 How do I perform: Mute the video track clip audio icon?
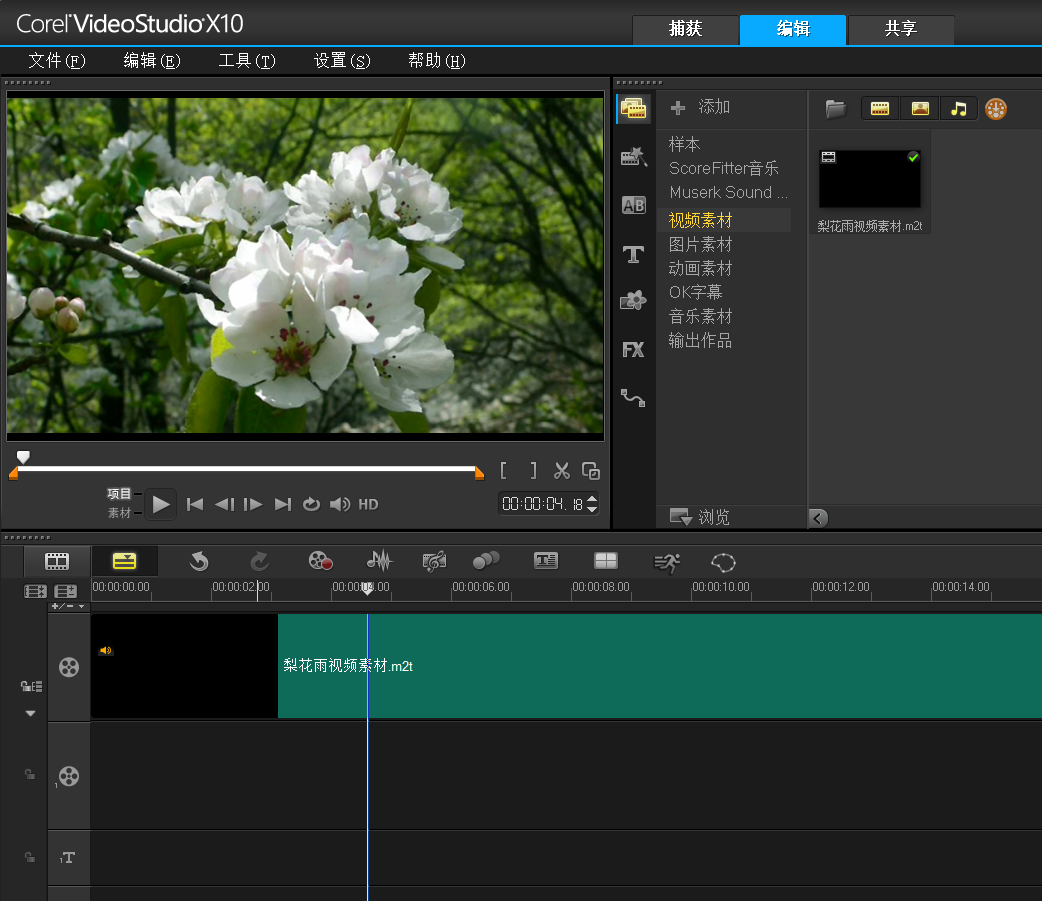[106, 651]
